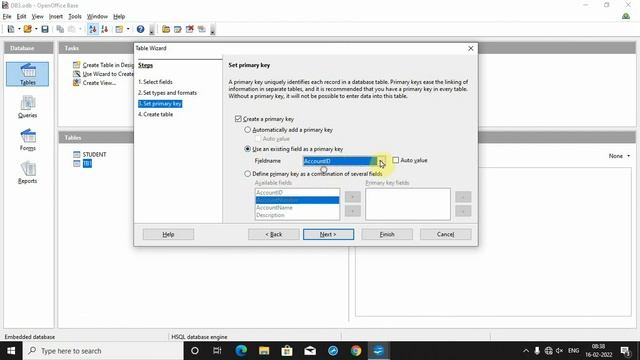Open Microsoft Store from taskbar
This screenshot has height=360, width=640.
[287, 351]
